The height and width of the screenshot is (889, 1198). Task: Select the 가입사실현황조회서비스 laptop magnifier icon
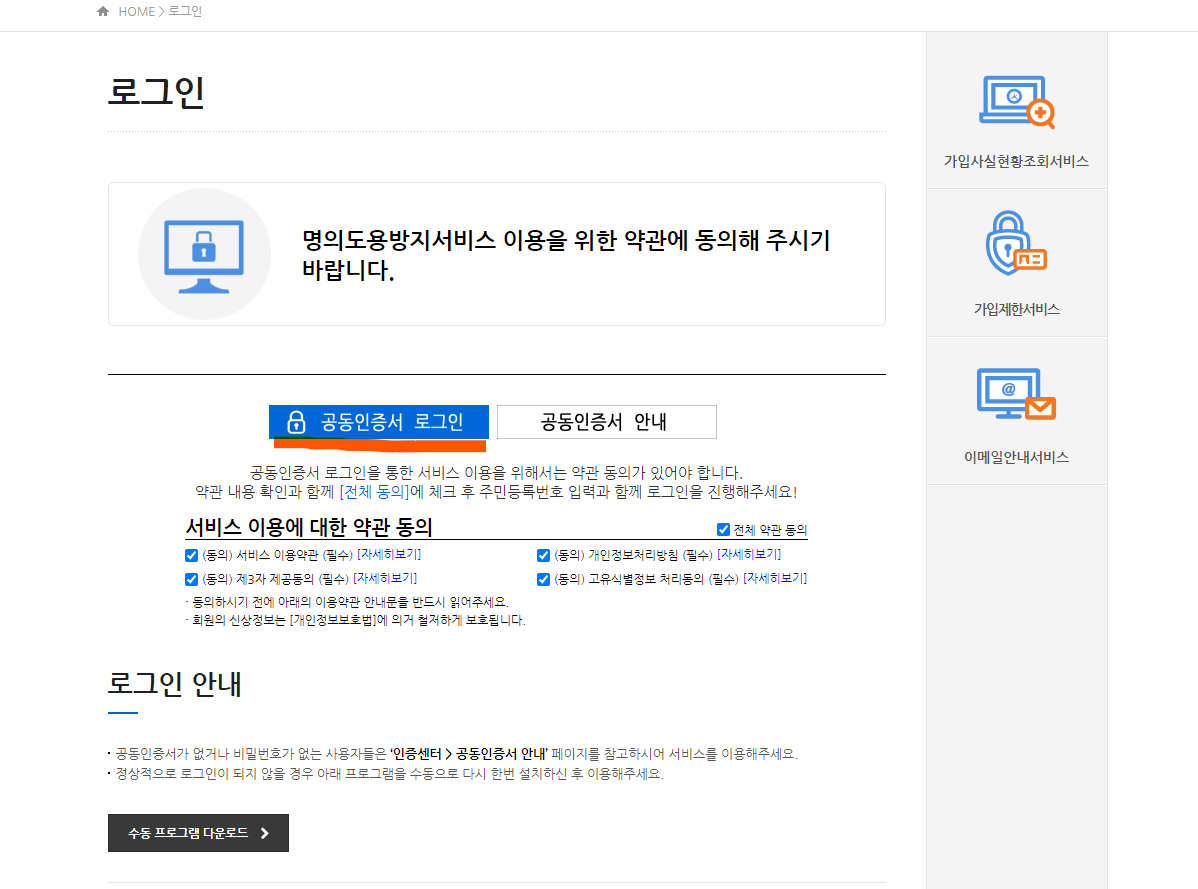1015,101
